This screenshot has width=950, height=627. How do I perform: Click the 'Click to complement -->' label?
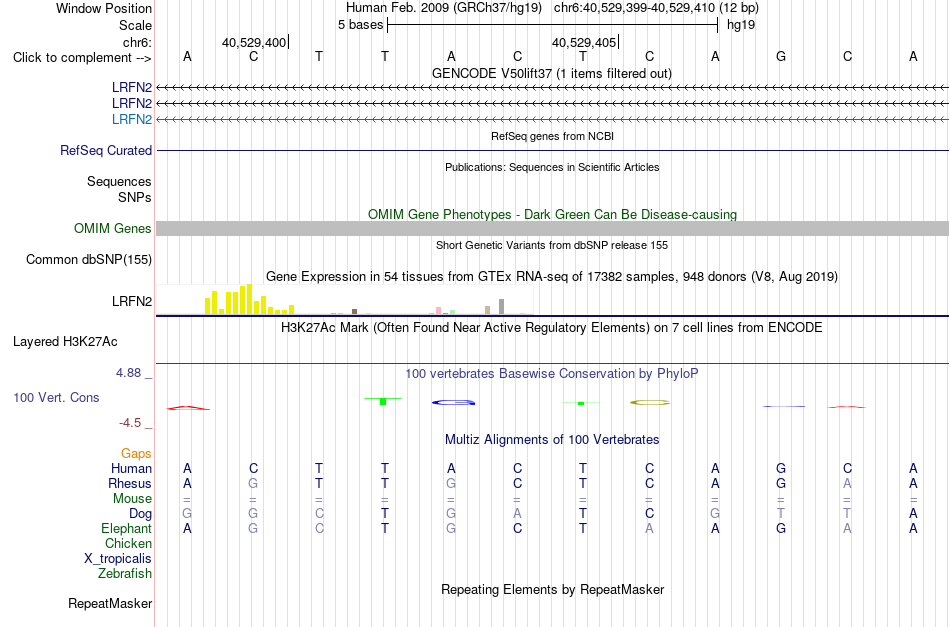[82, 58]
